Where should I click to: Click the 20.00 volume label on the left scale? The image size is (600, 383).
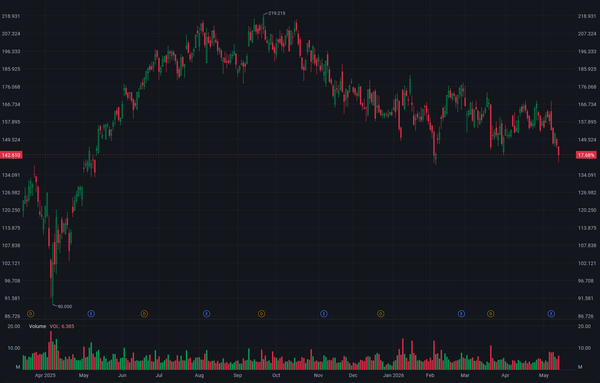click(14, 326)
